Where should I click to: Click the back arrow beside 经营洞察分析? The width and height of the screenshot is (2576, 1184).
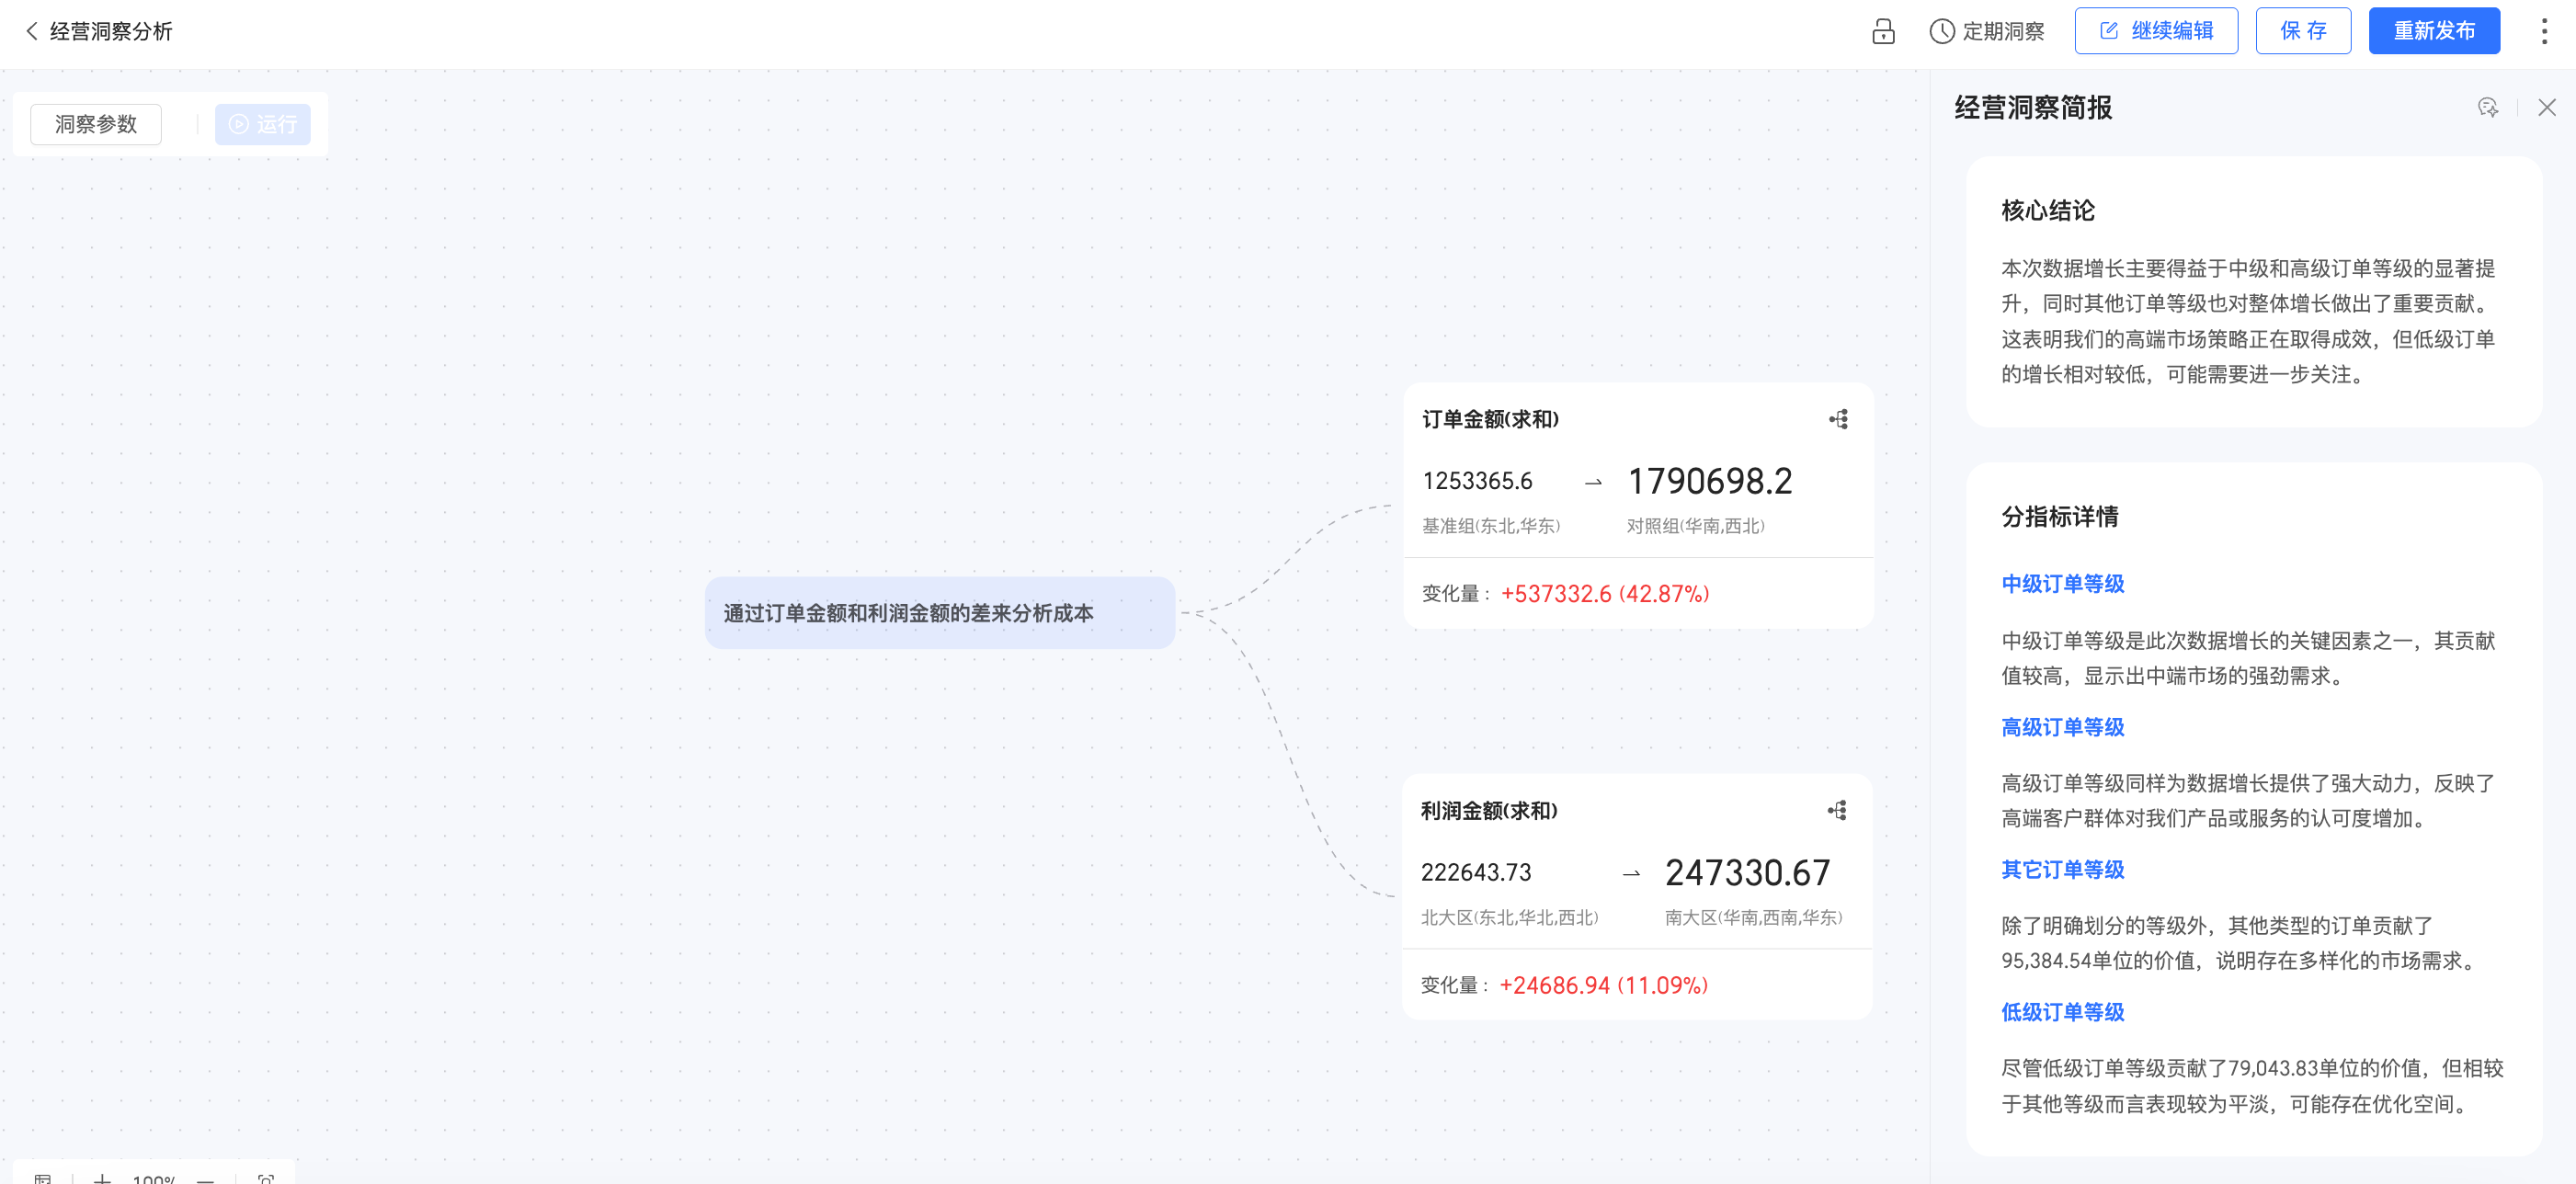coord(32,31)
